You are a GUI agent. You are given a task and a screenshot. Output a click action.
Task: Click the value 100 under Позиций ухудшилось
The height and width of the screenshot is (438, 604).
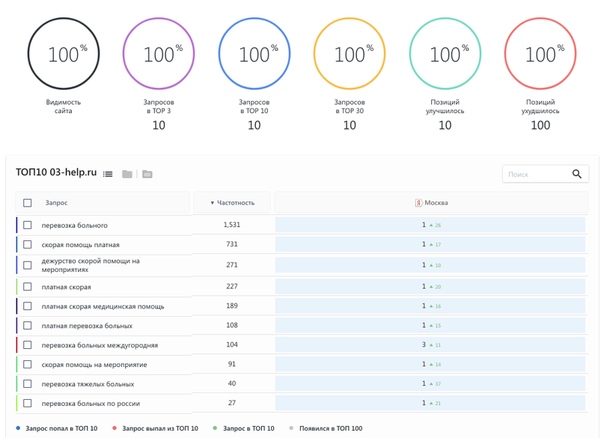pos(540,125)
